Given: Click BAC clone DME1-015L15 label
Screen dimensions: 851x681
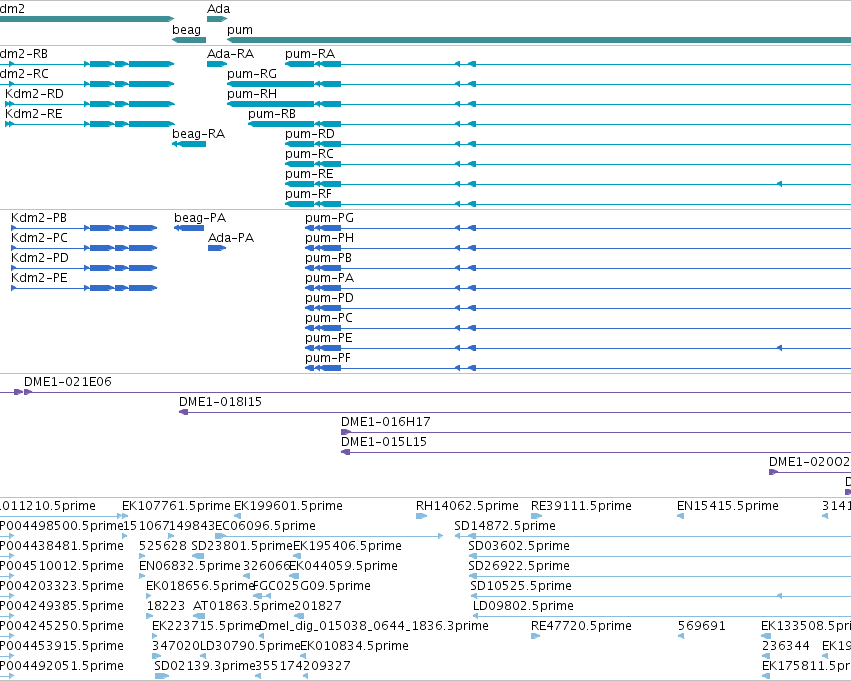Looking at the screenshot, I should click(x=384, y=442).
